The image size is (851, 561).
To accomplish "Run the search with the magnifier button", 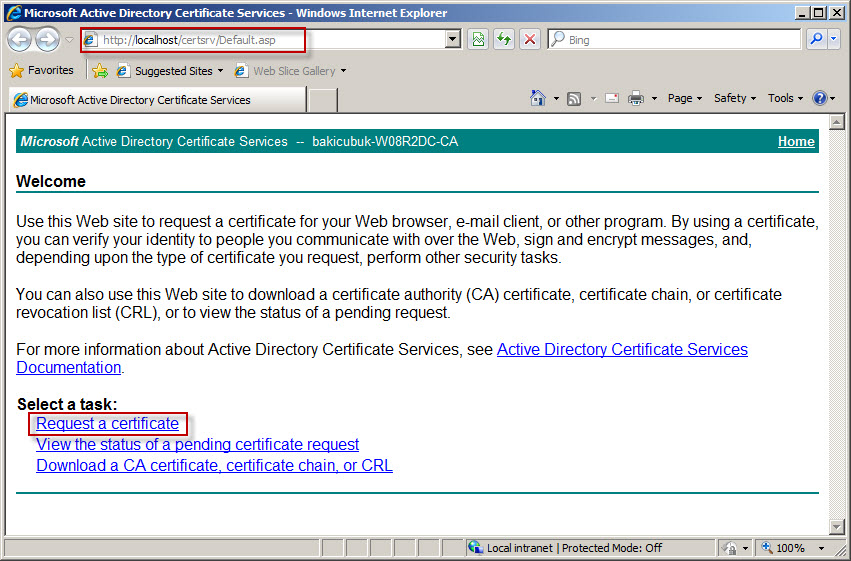I will click(x=816, y=40).
